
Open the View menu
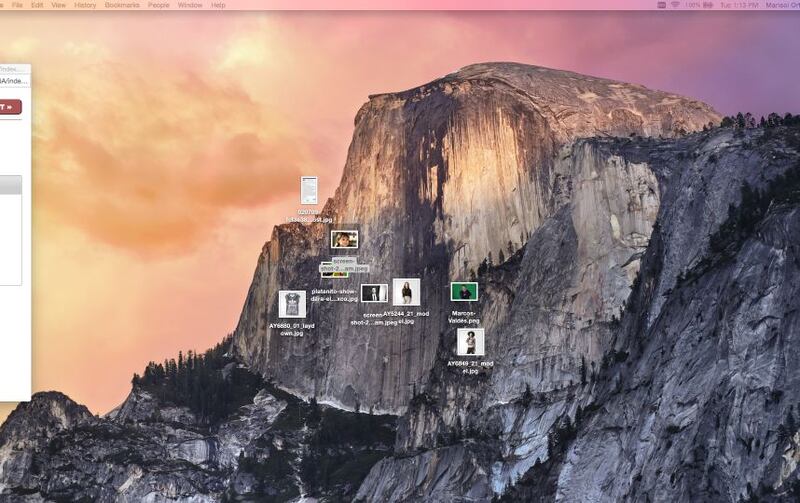coord(59,5)
